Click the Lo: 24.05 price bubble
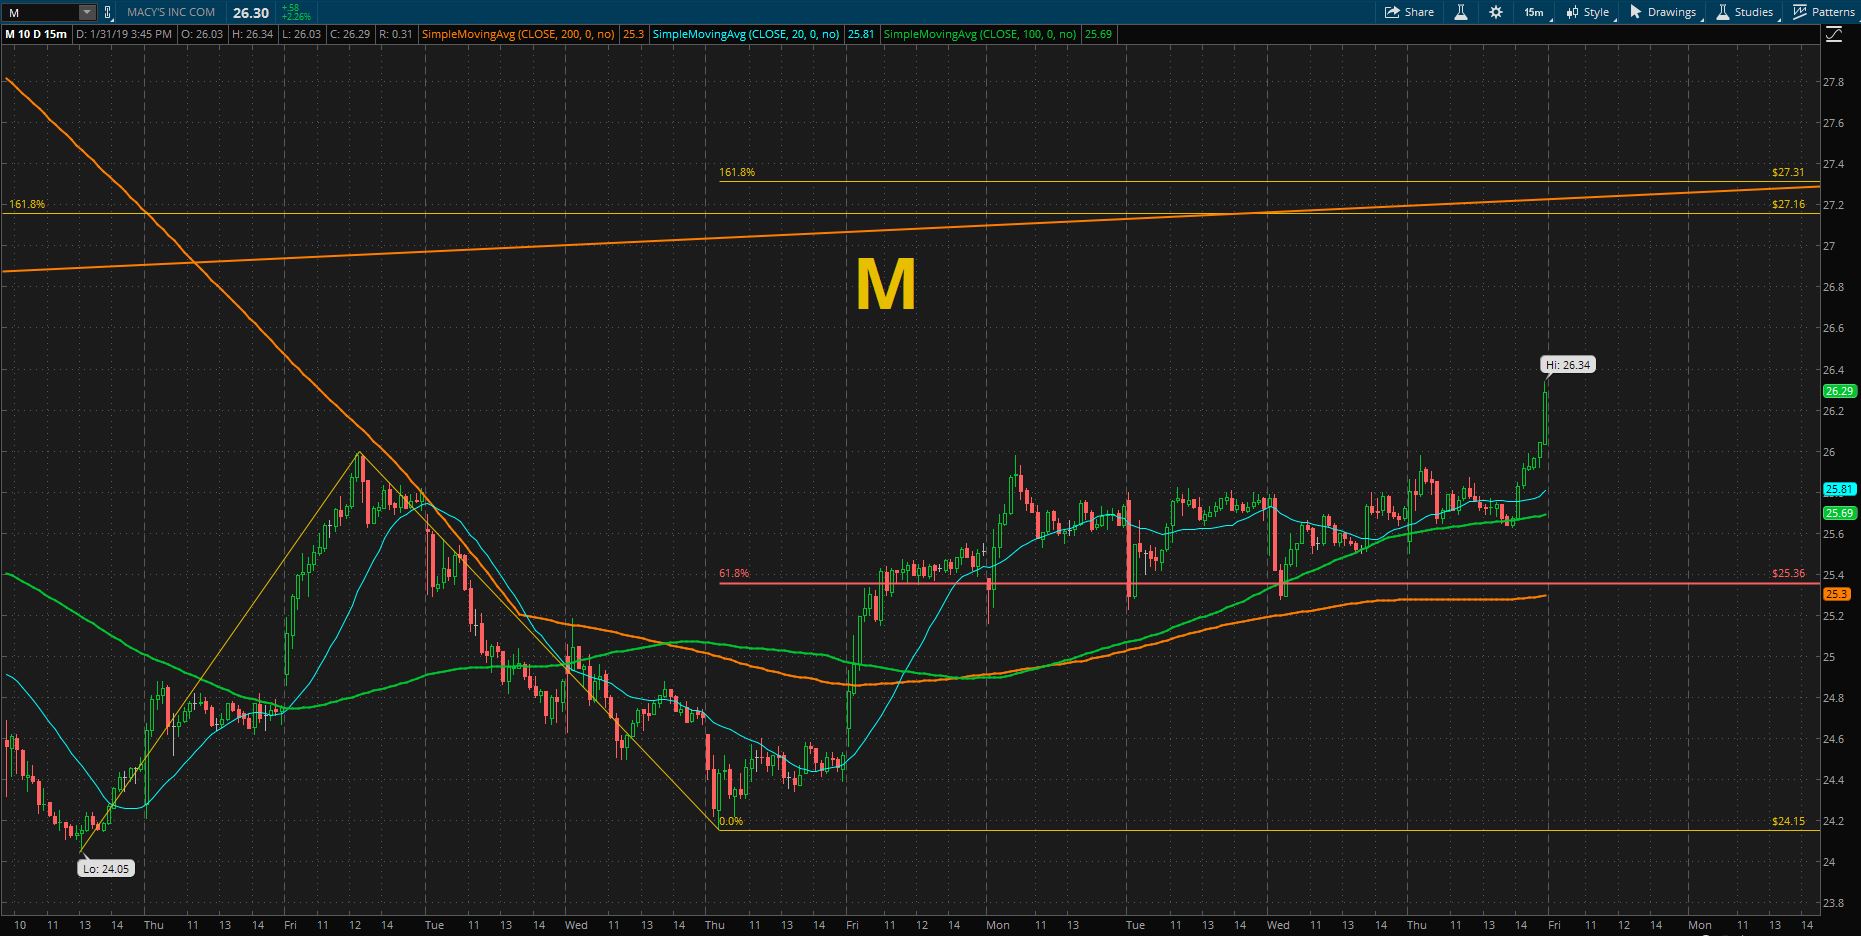Image resolution: width=1861 pixels, height=936 pixels. 106,869
